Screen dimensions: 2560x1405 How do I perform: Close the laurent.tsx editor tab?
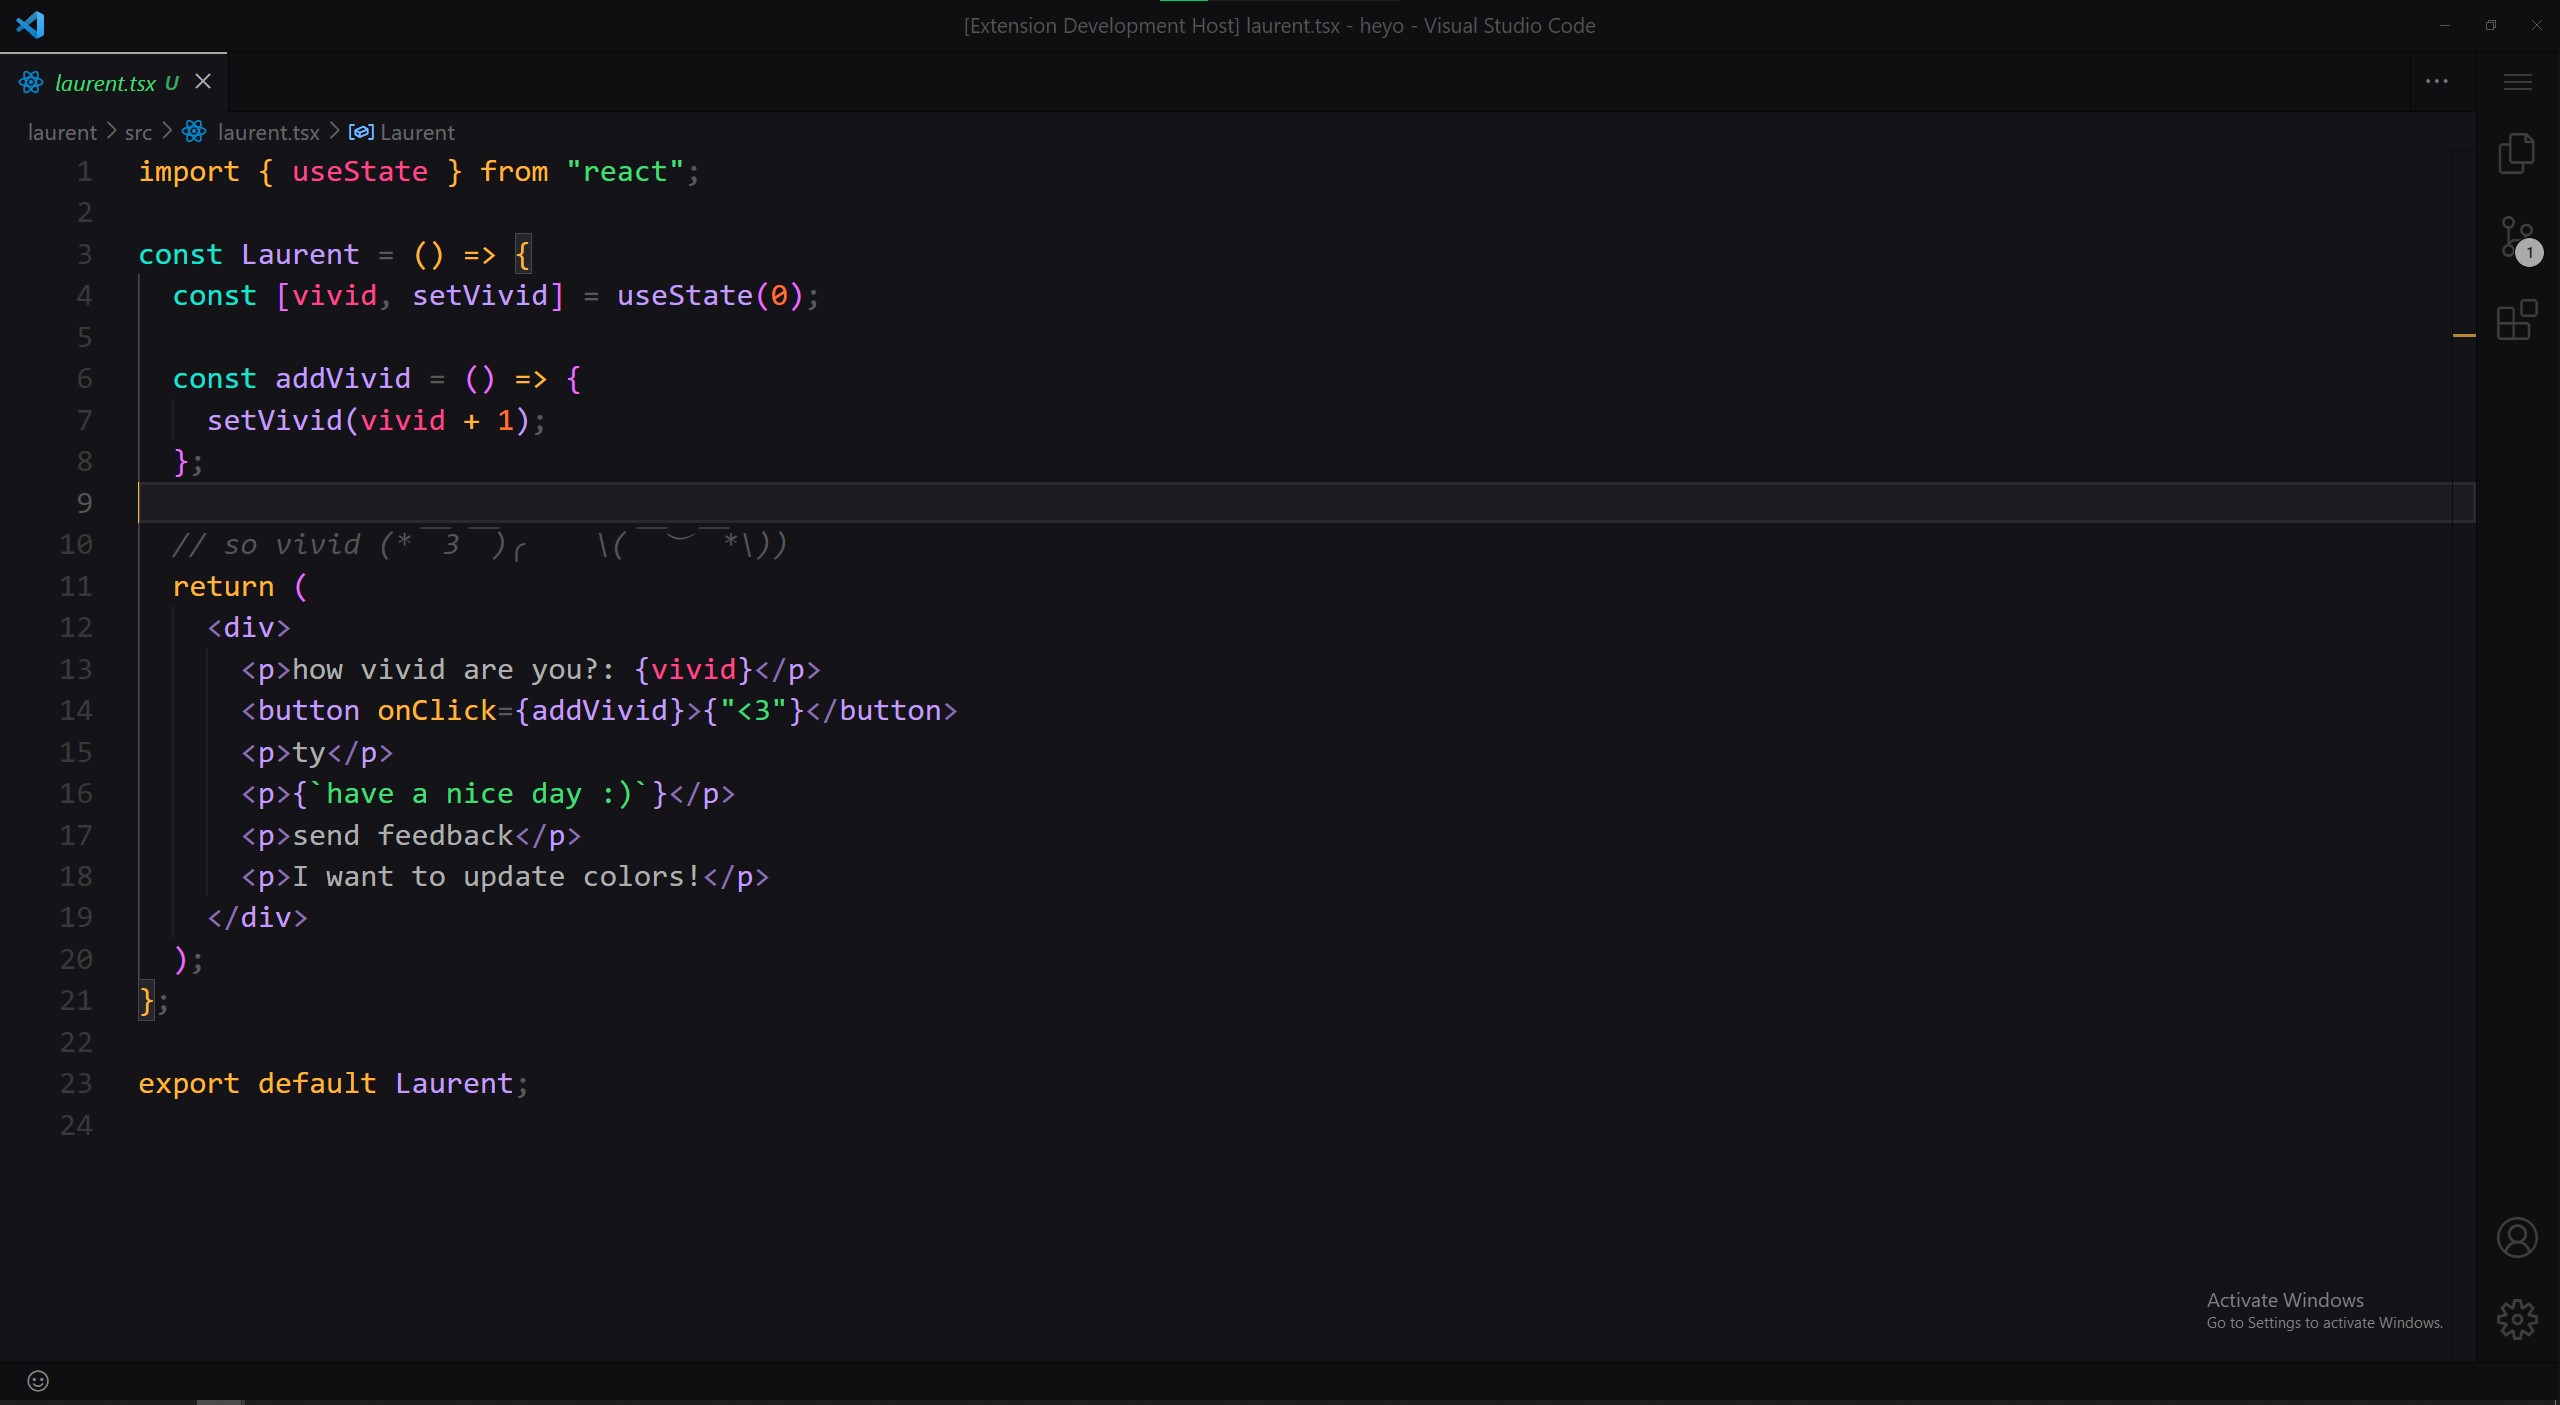point(203,82)
